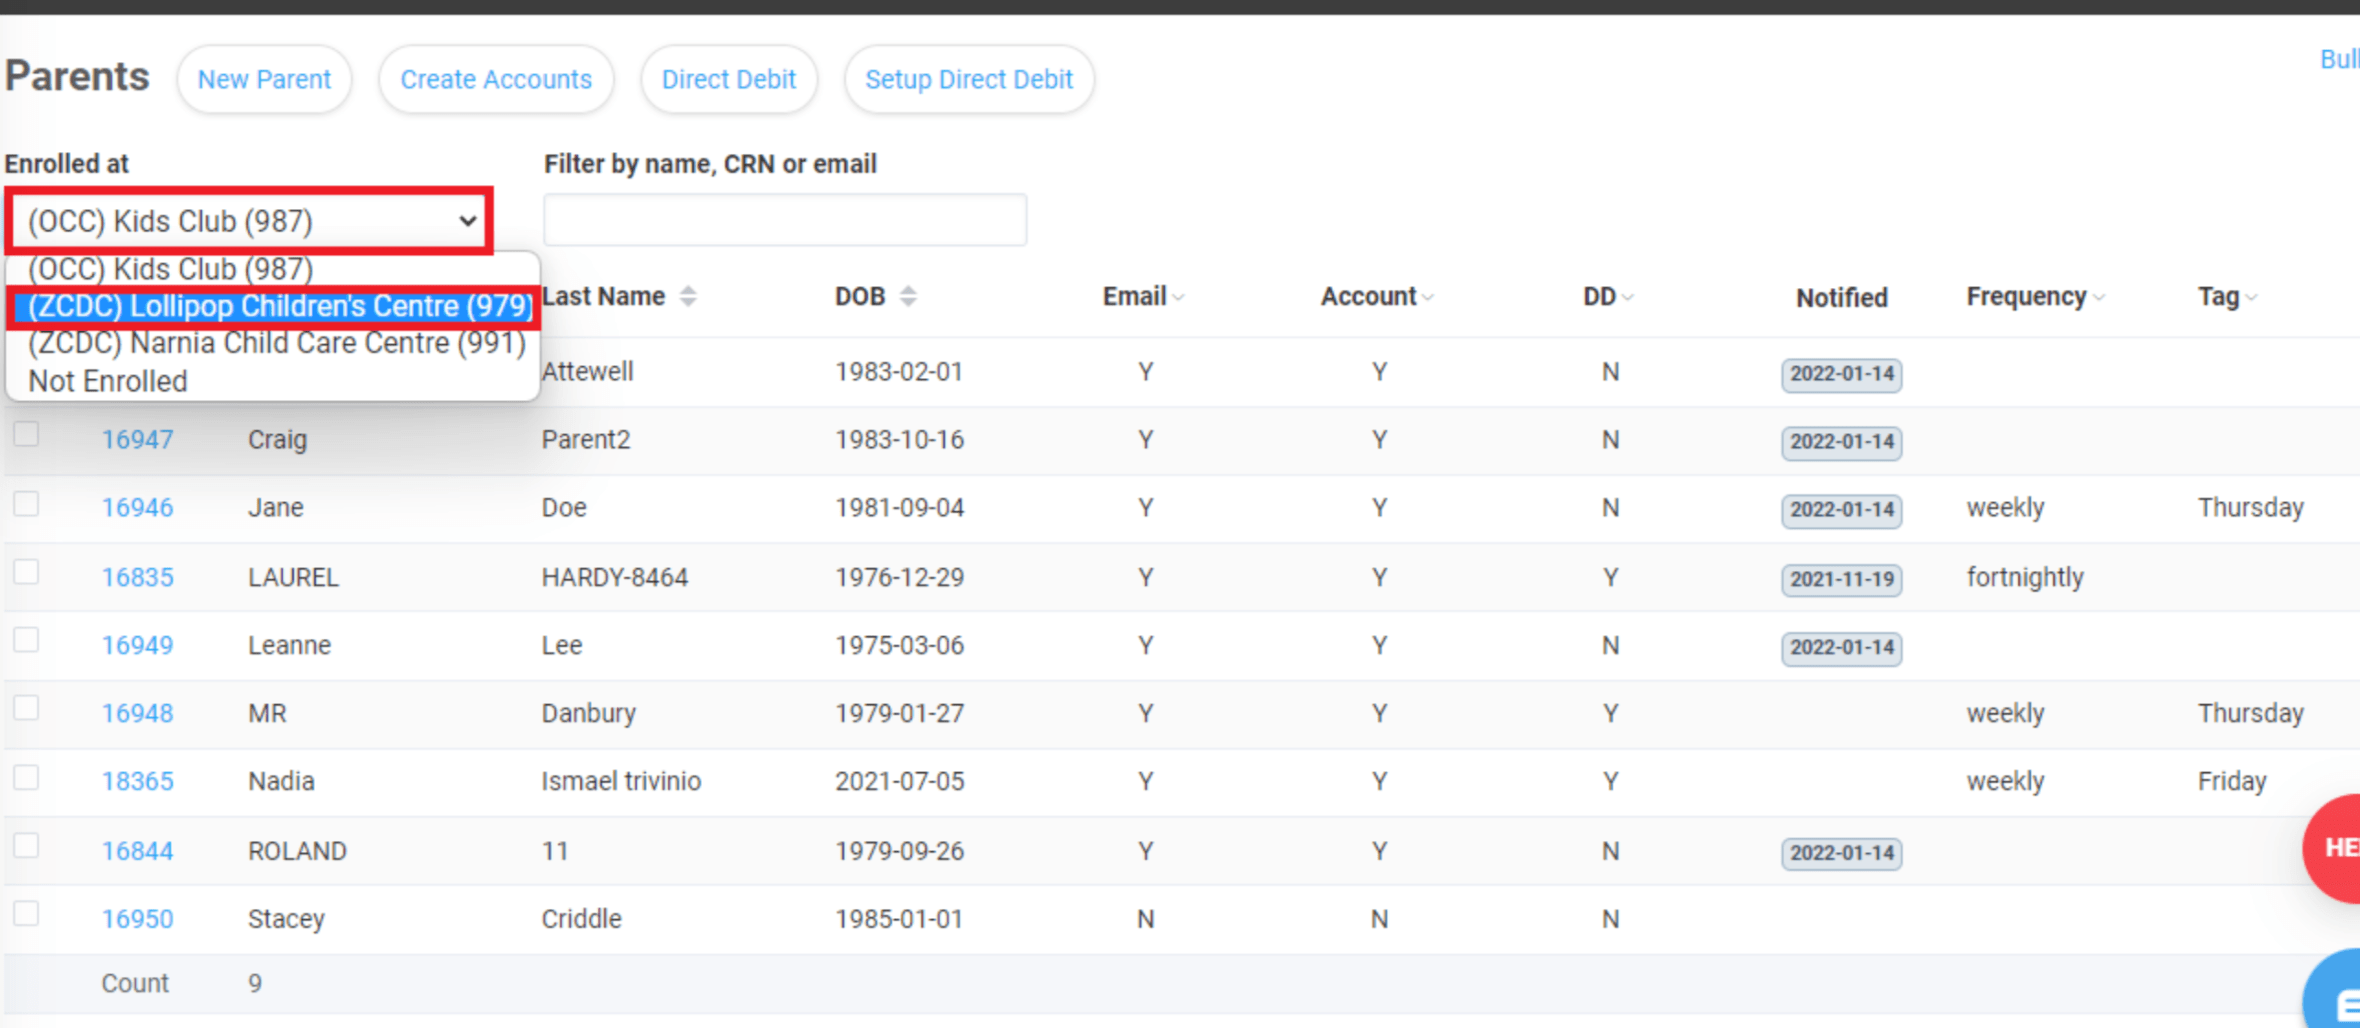Screen dimensions: 2360x1028
Task: Open parent ID 18365
Action: pyautogui.click(x=137, y=782)
